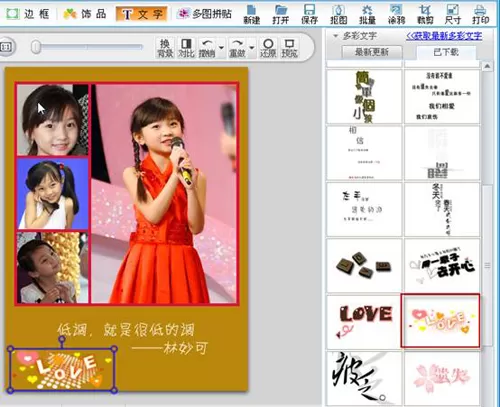Click the zoom slider handle
Viewport: 500px width, 407px height.
36,47
